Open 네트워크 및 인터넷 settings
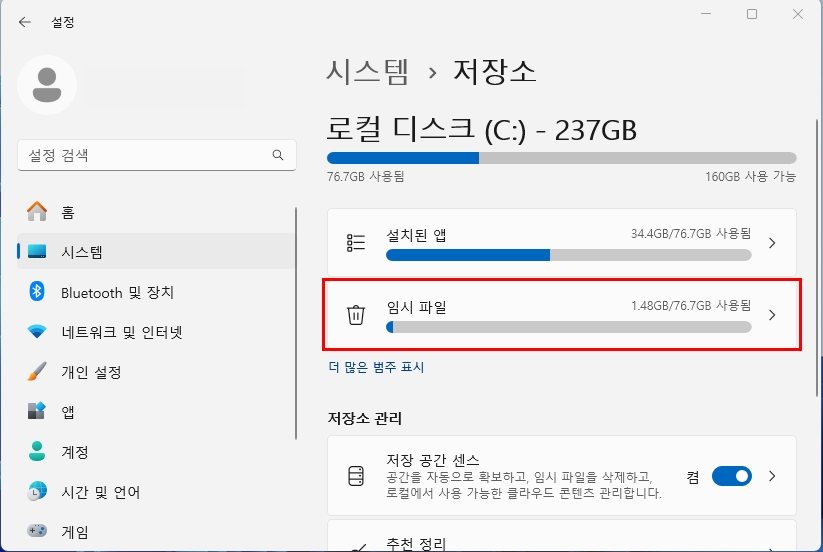 tap(156, 332)
